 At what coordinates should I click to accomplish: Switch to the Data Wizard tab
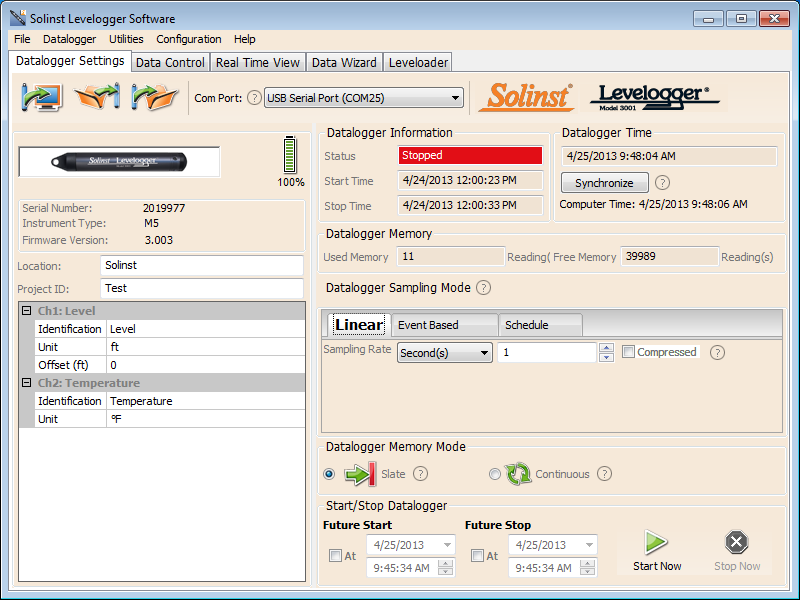pos(344,62)
